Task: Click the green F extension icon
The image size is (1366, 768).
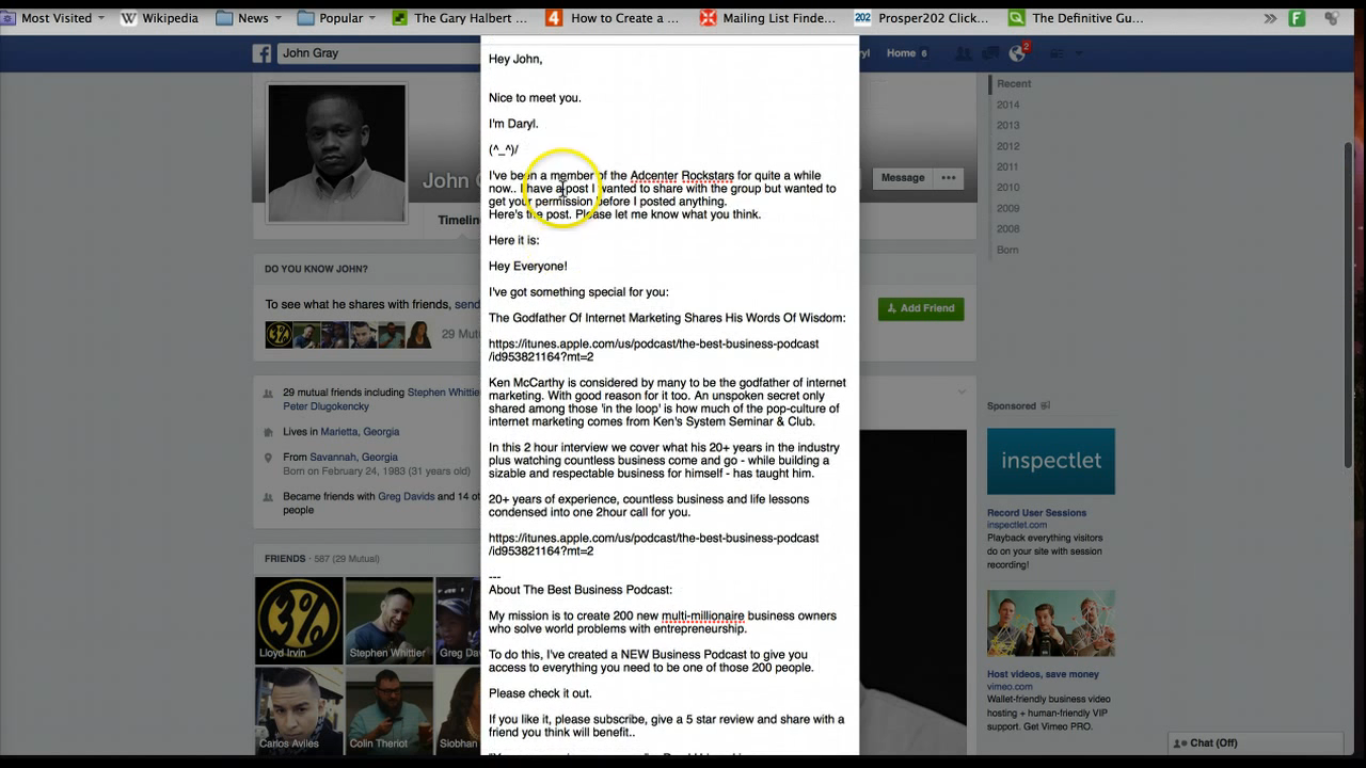Action: 1297,18
